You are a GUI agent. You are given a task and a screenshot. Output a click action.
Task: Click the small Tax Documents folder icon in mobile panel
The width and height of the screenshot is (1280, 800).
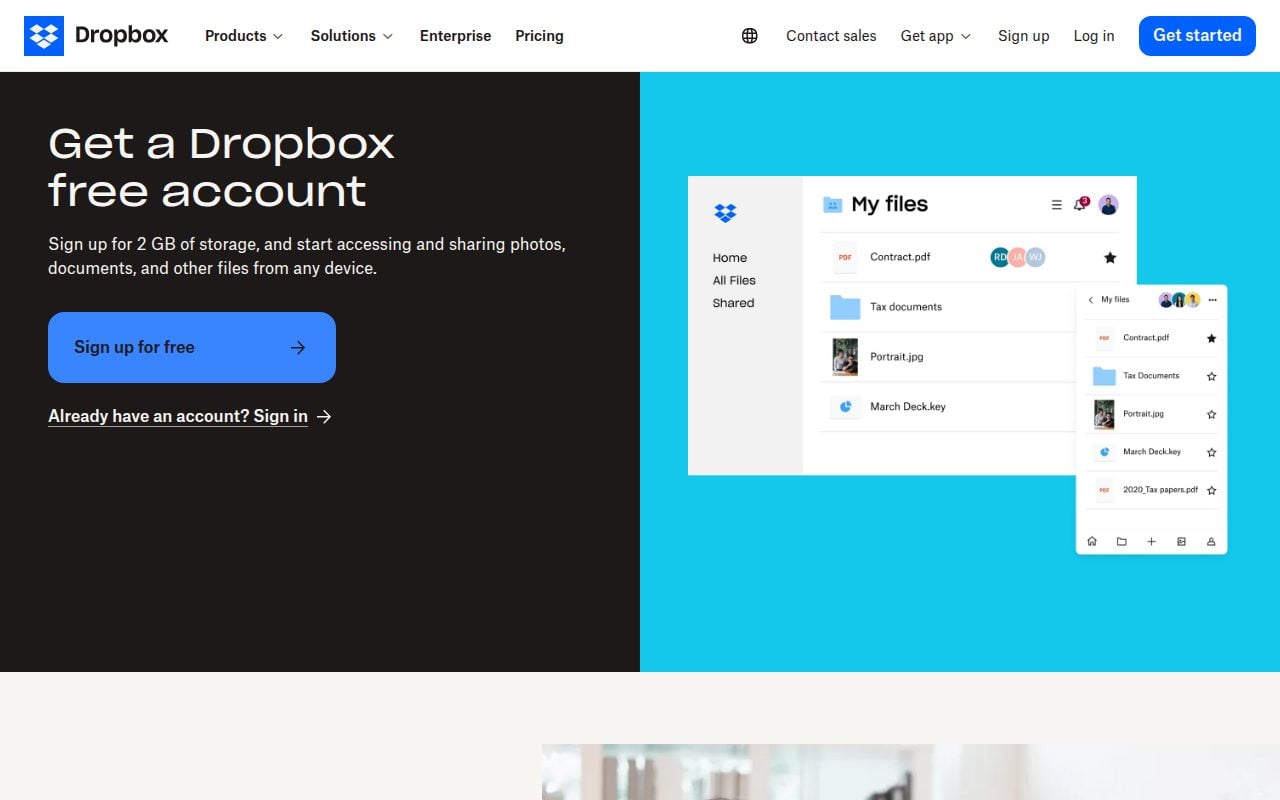(x=1104, y=376)
